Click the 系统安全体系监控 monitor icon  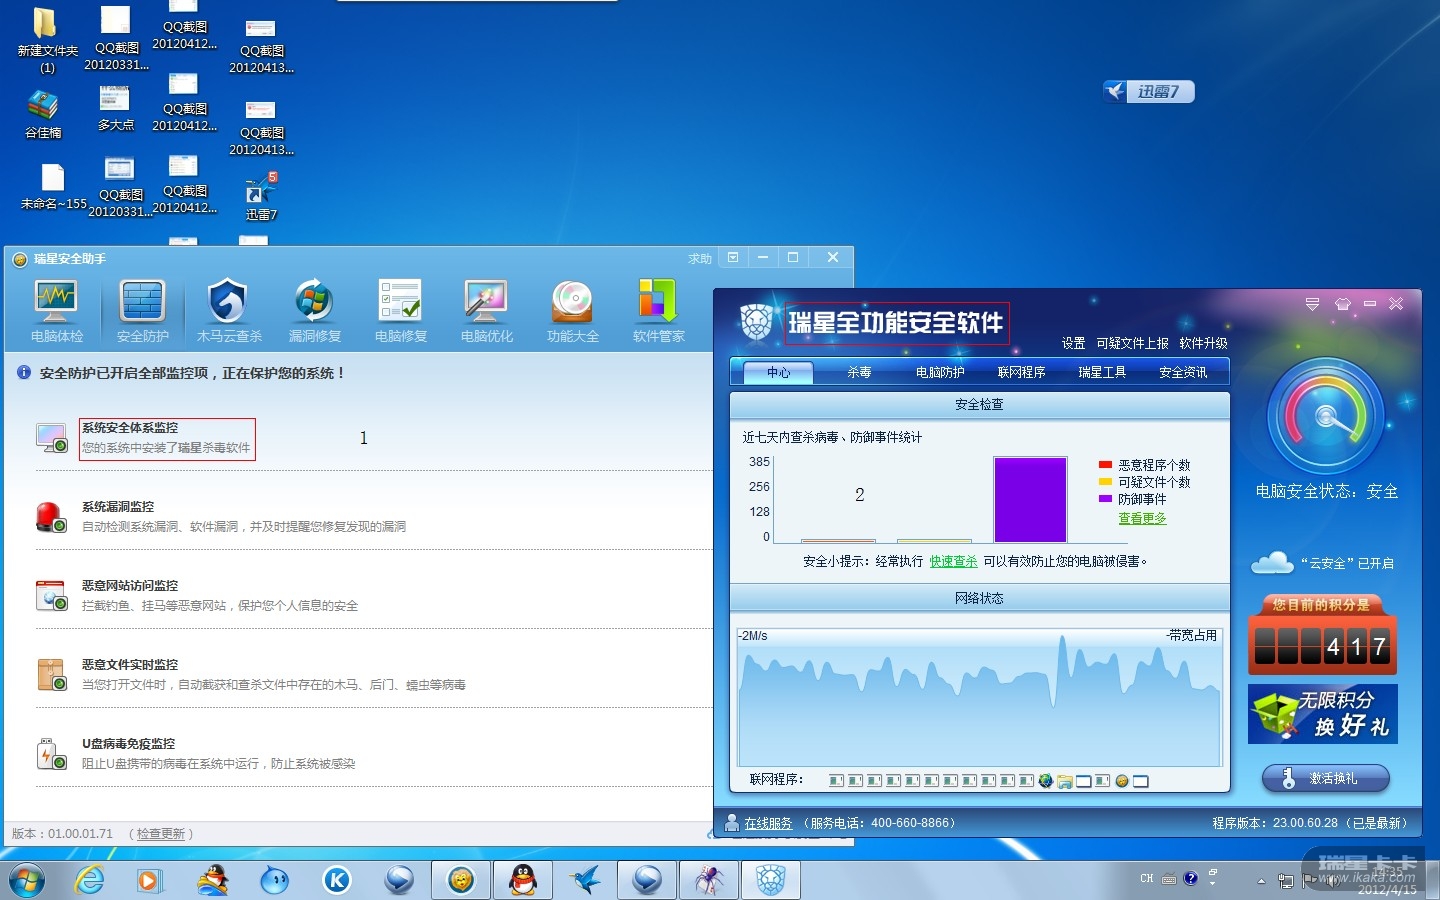[51, 437]
